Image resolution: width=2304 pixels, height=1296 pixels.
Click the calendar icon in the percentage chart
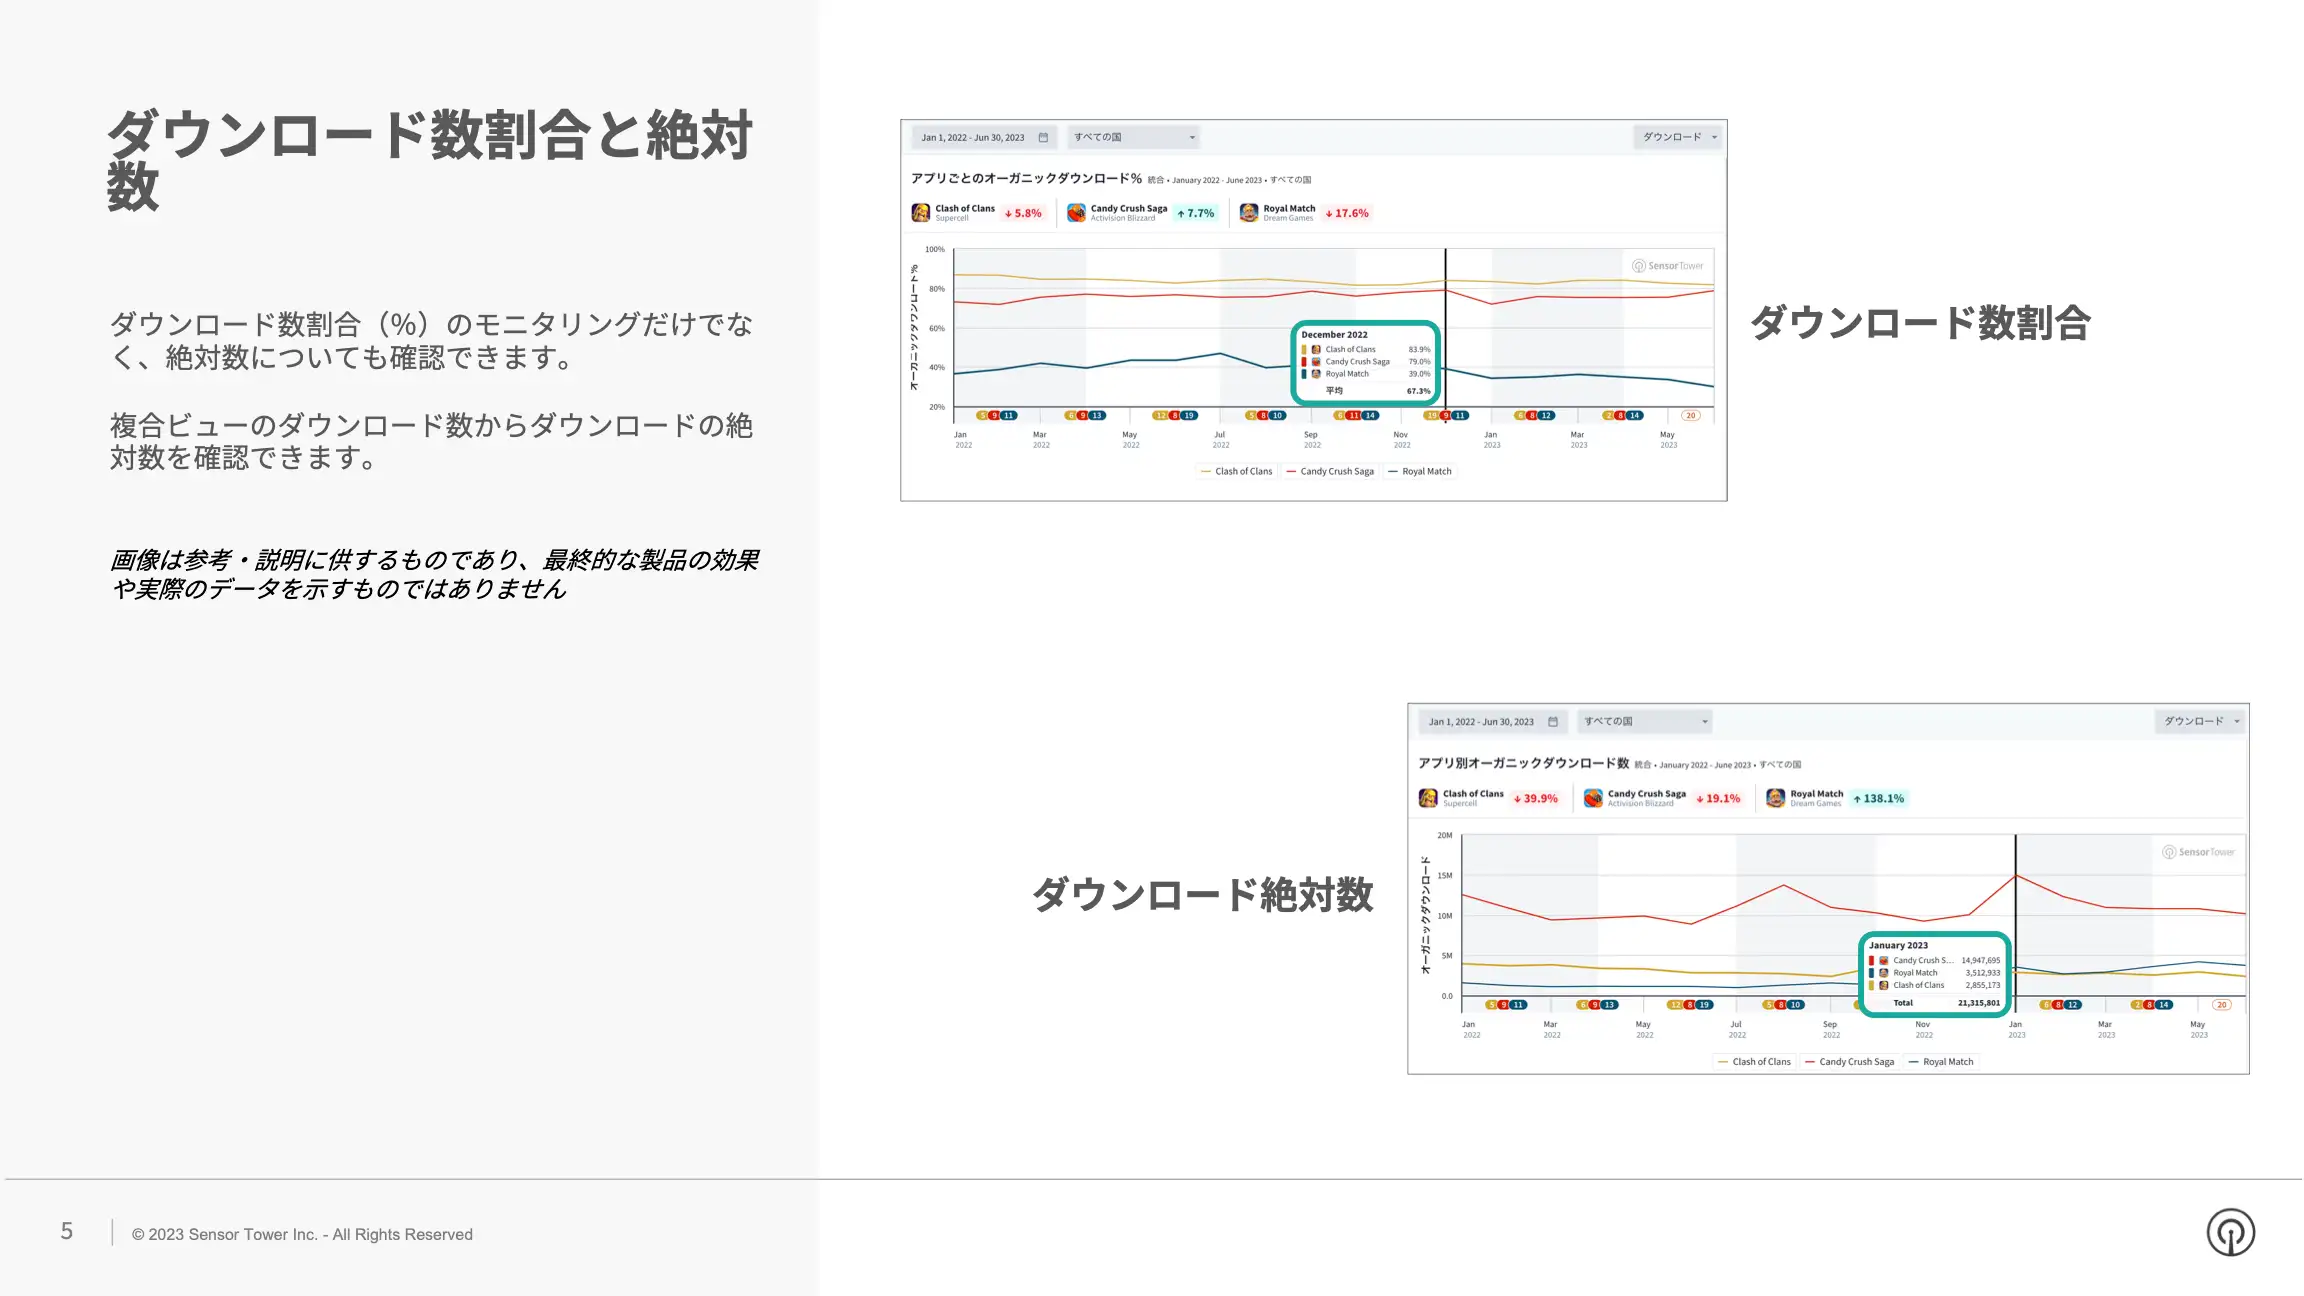pyautogui.click(x=1043, y=138)
